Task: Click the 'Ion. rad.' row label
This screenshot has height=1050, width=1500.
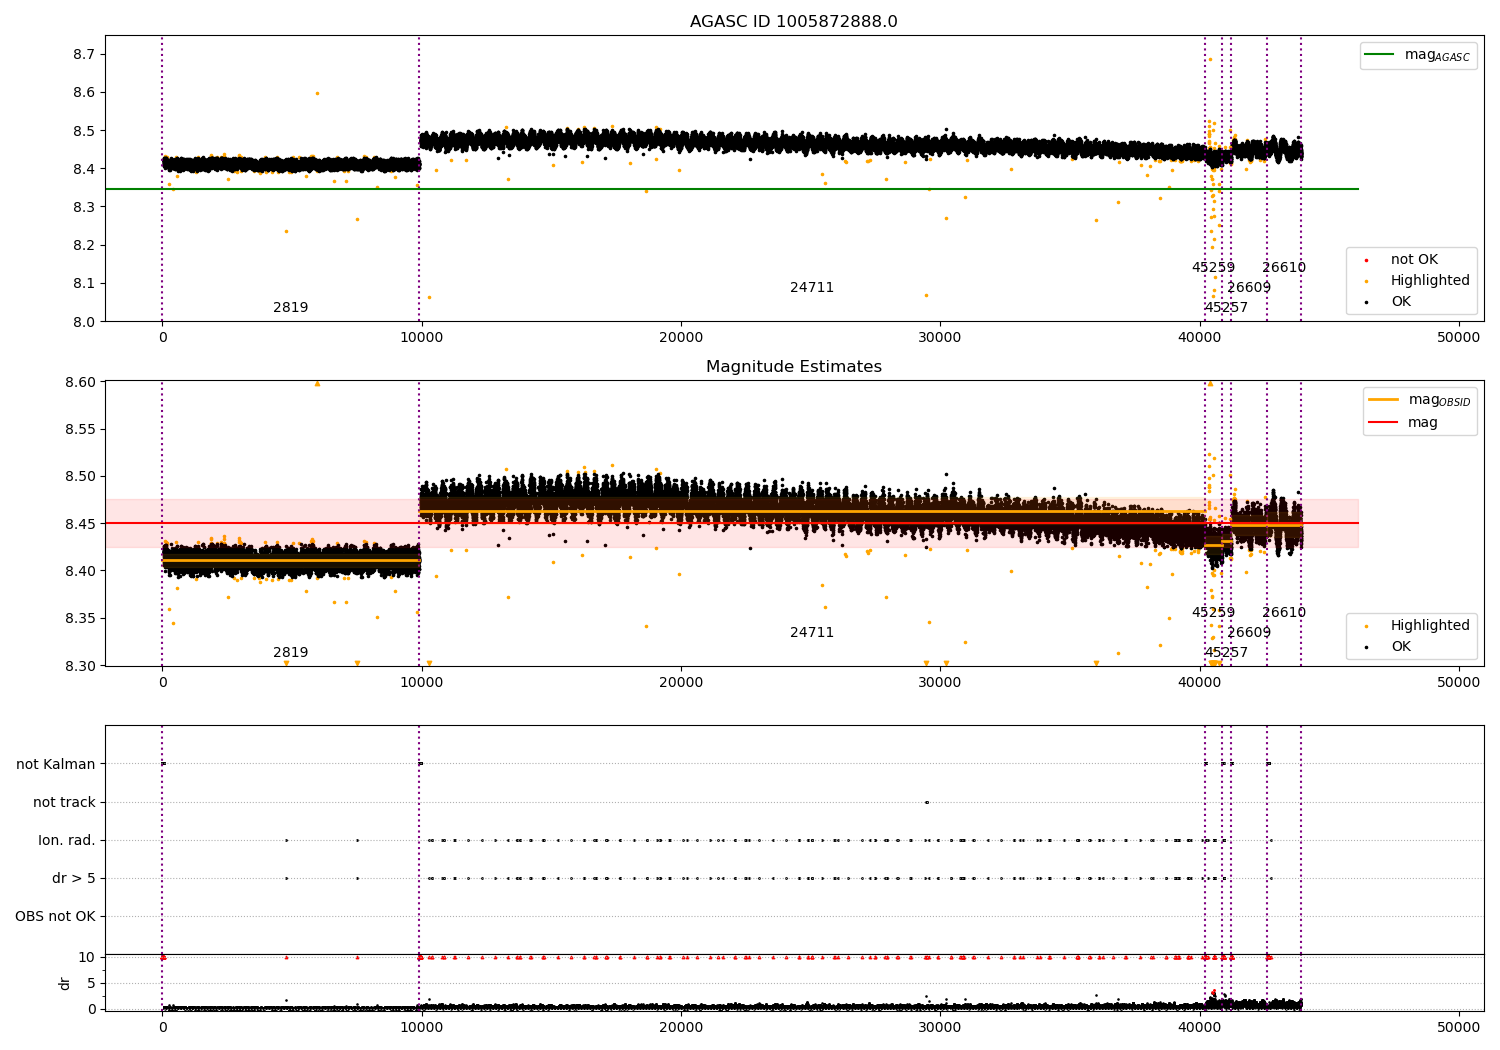Action: [67, 840]
